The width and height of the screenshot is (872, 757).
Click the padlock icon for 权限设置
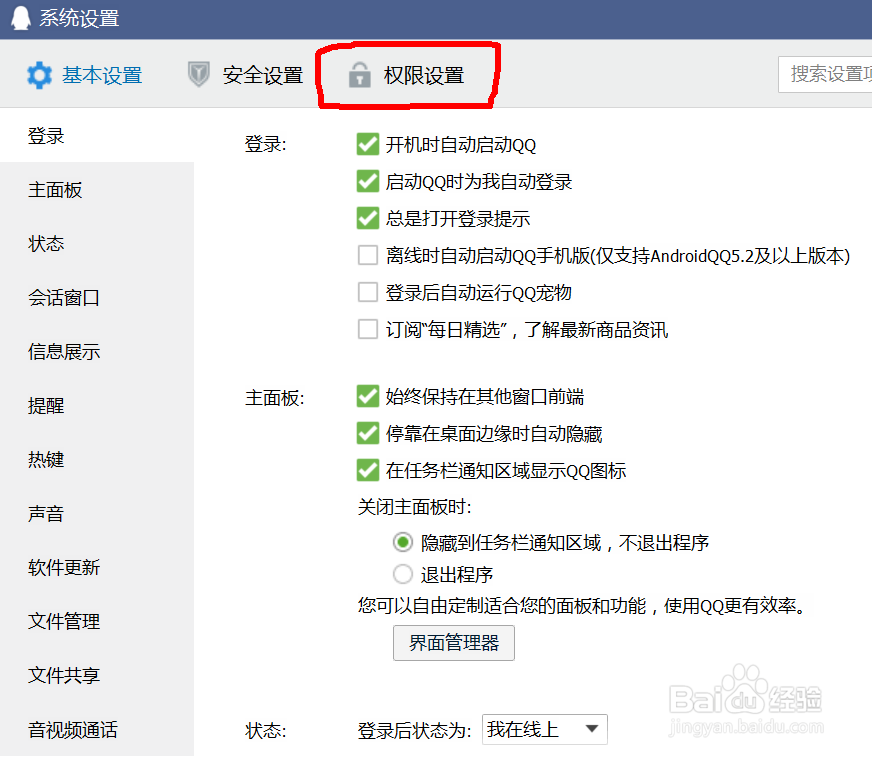[x=359, y=75]
